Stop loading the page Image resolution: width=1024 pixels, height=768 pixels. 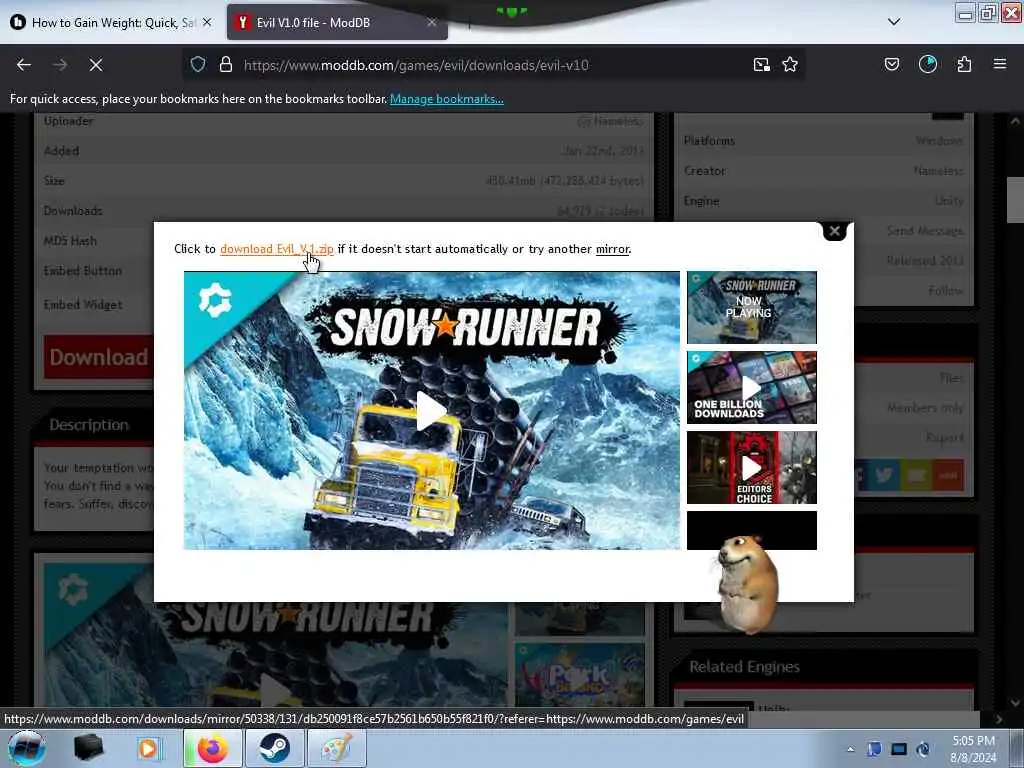pyautogui.click(x=96, y=65)
